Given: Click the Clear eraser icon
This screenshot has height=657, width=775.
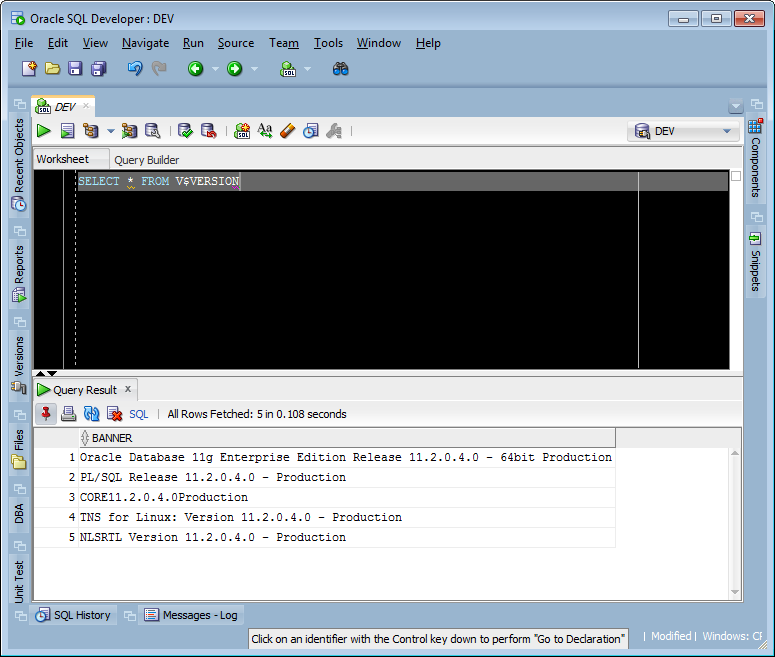Looking at the screenshot, I should coord(288,131).
